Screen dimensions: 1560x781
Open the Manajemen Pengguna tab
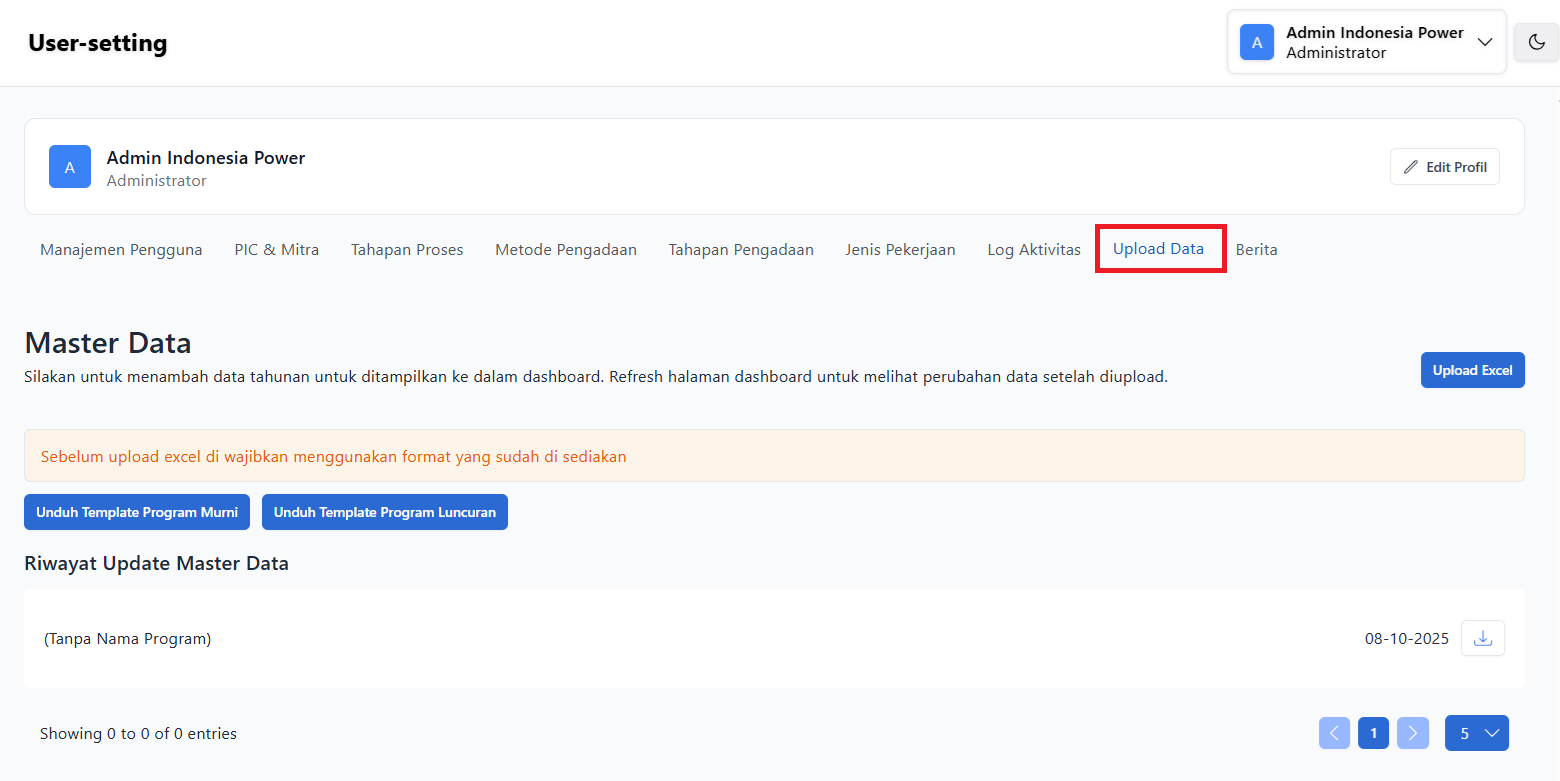(x=121, y=249)
